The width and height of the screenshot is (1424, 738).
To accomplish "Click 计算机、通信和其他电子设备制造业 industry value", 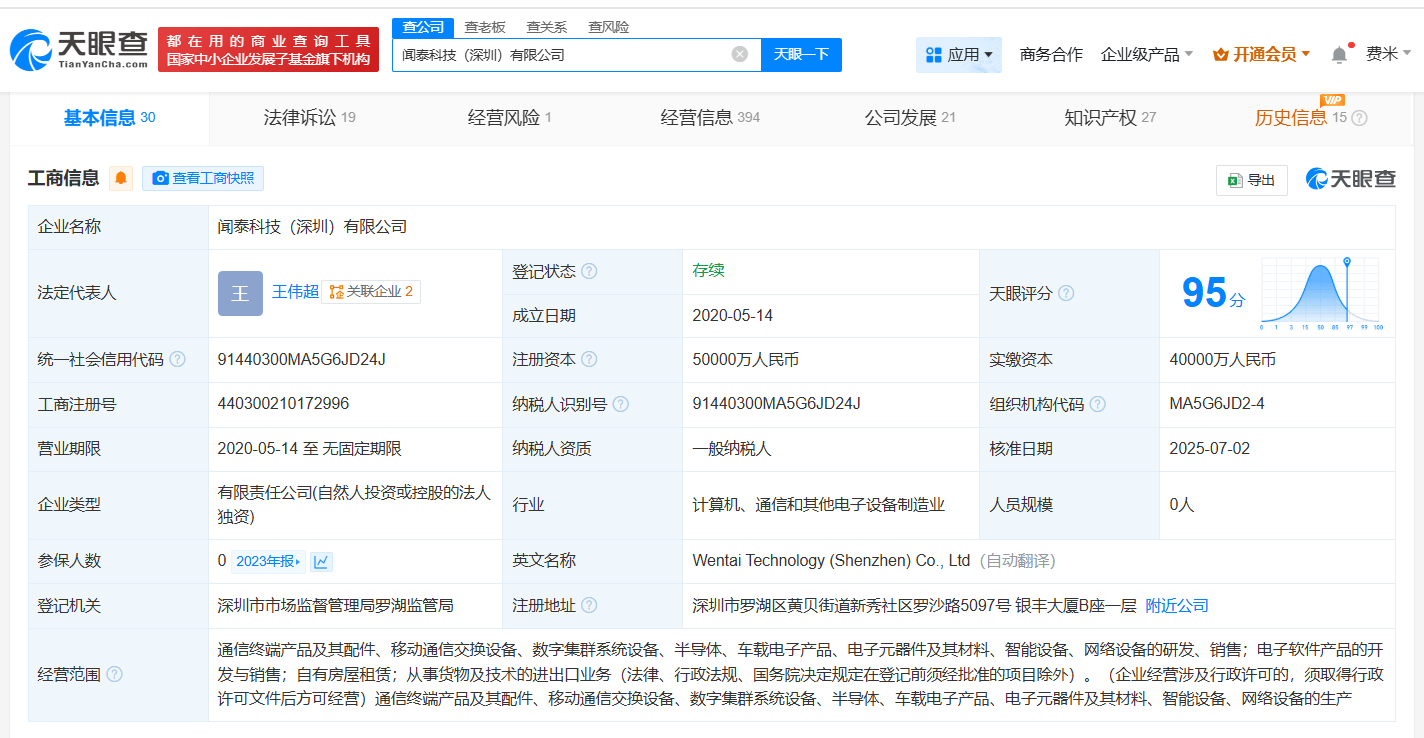I will point(818,505).
